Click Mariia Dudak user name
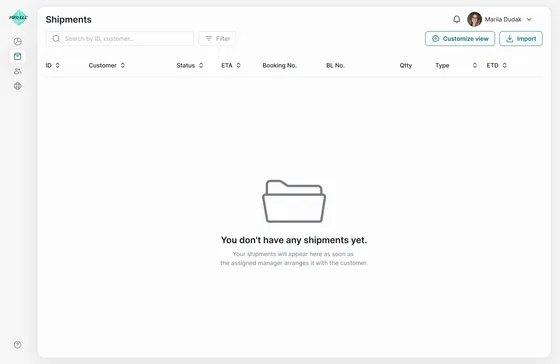 pos(503,19)
